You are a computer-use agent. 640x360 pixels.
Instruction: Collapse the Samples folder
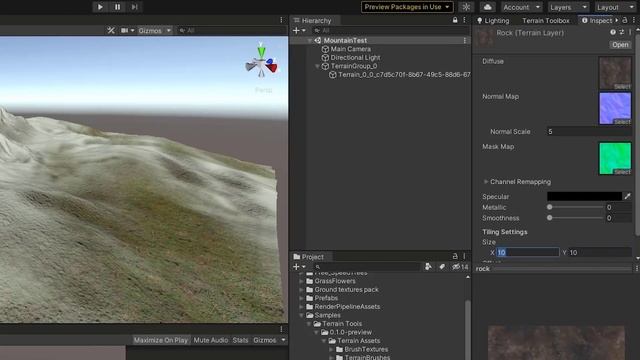[x=301, y=316]
